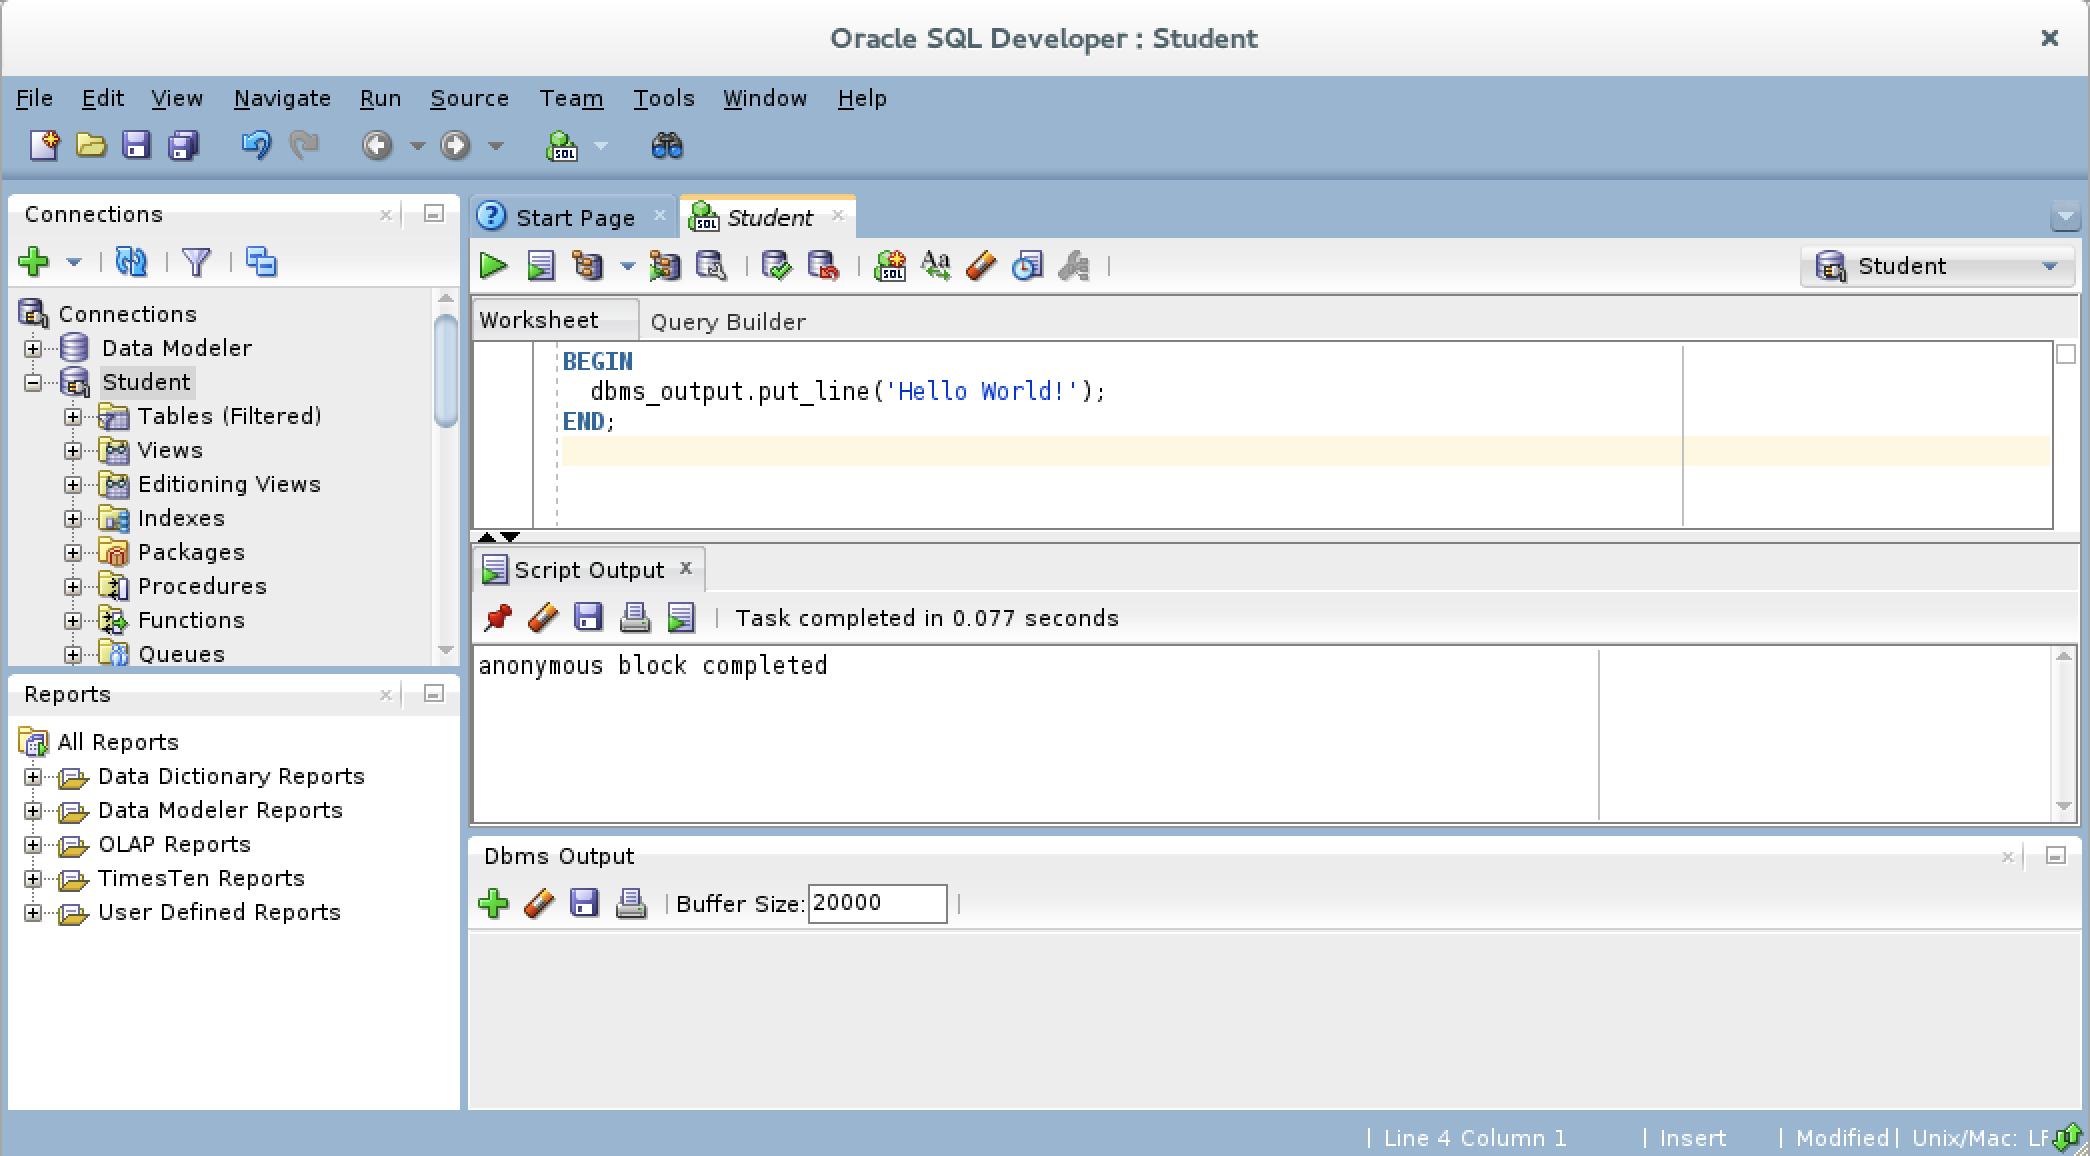Click the Clear output icon in Script Output
Screen dimensions: 2090x1156
coord(538,615)
